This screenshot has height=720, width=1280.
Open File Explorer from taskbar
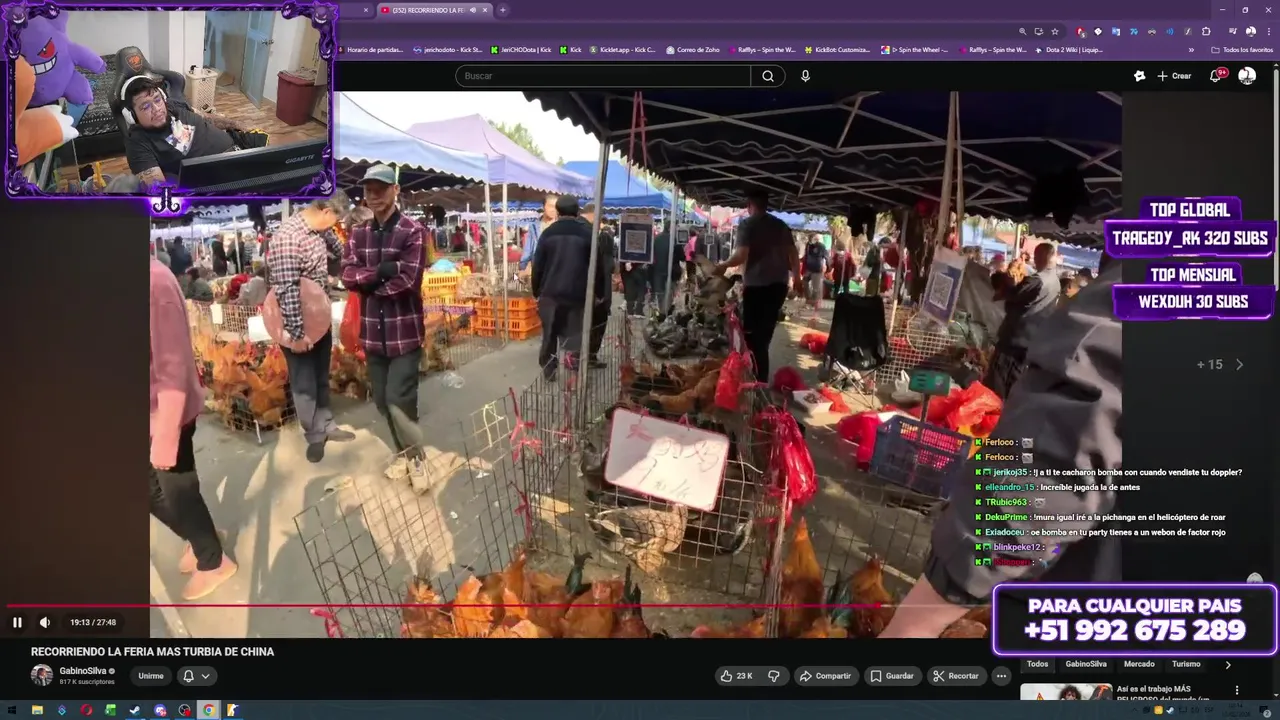click(37, 710)
